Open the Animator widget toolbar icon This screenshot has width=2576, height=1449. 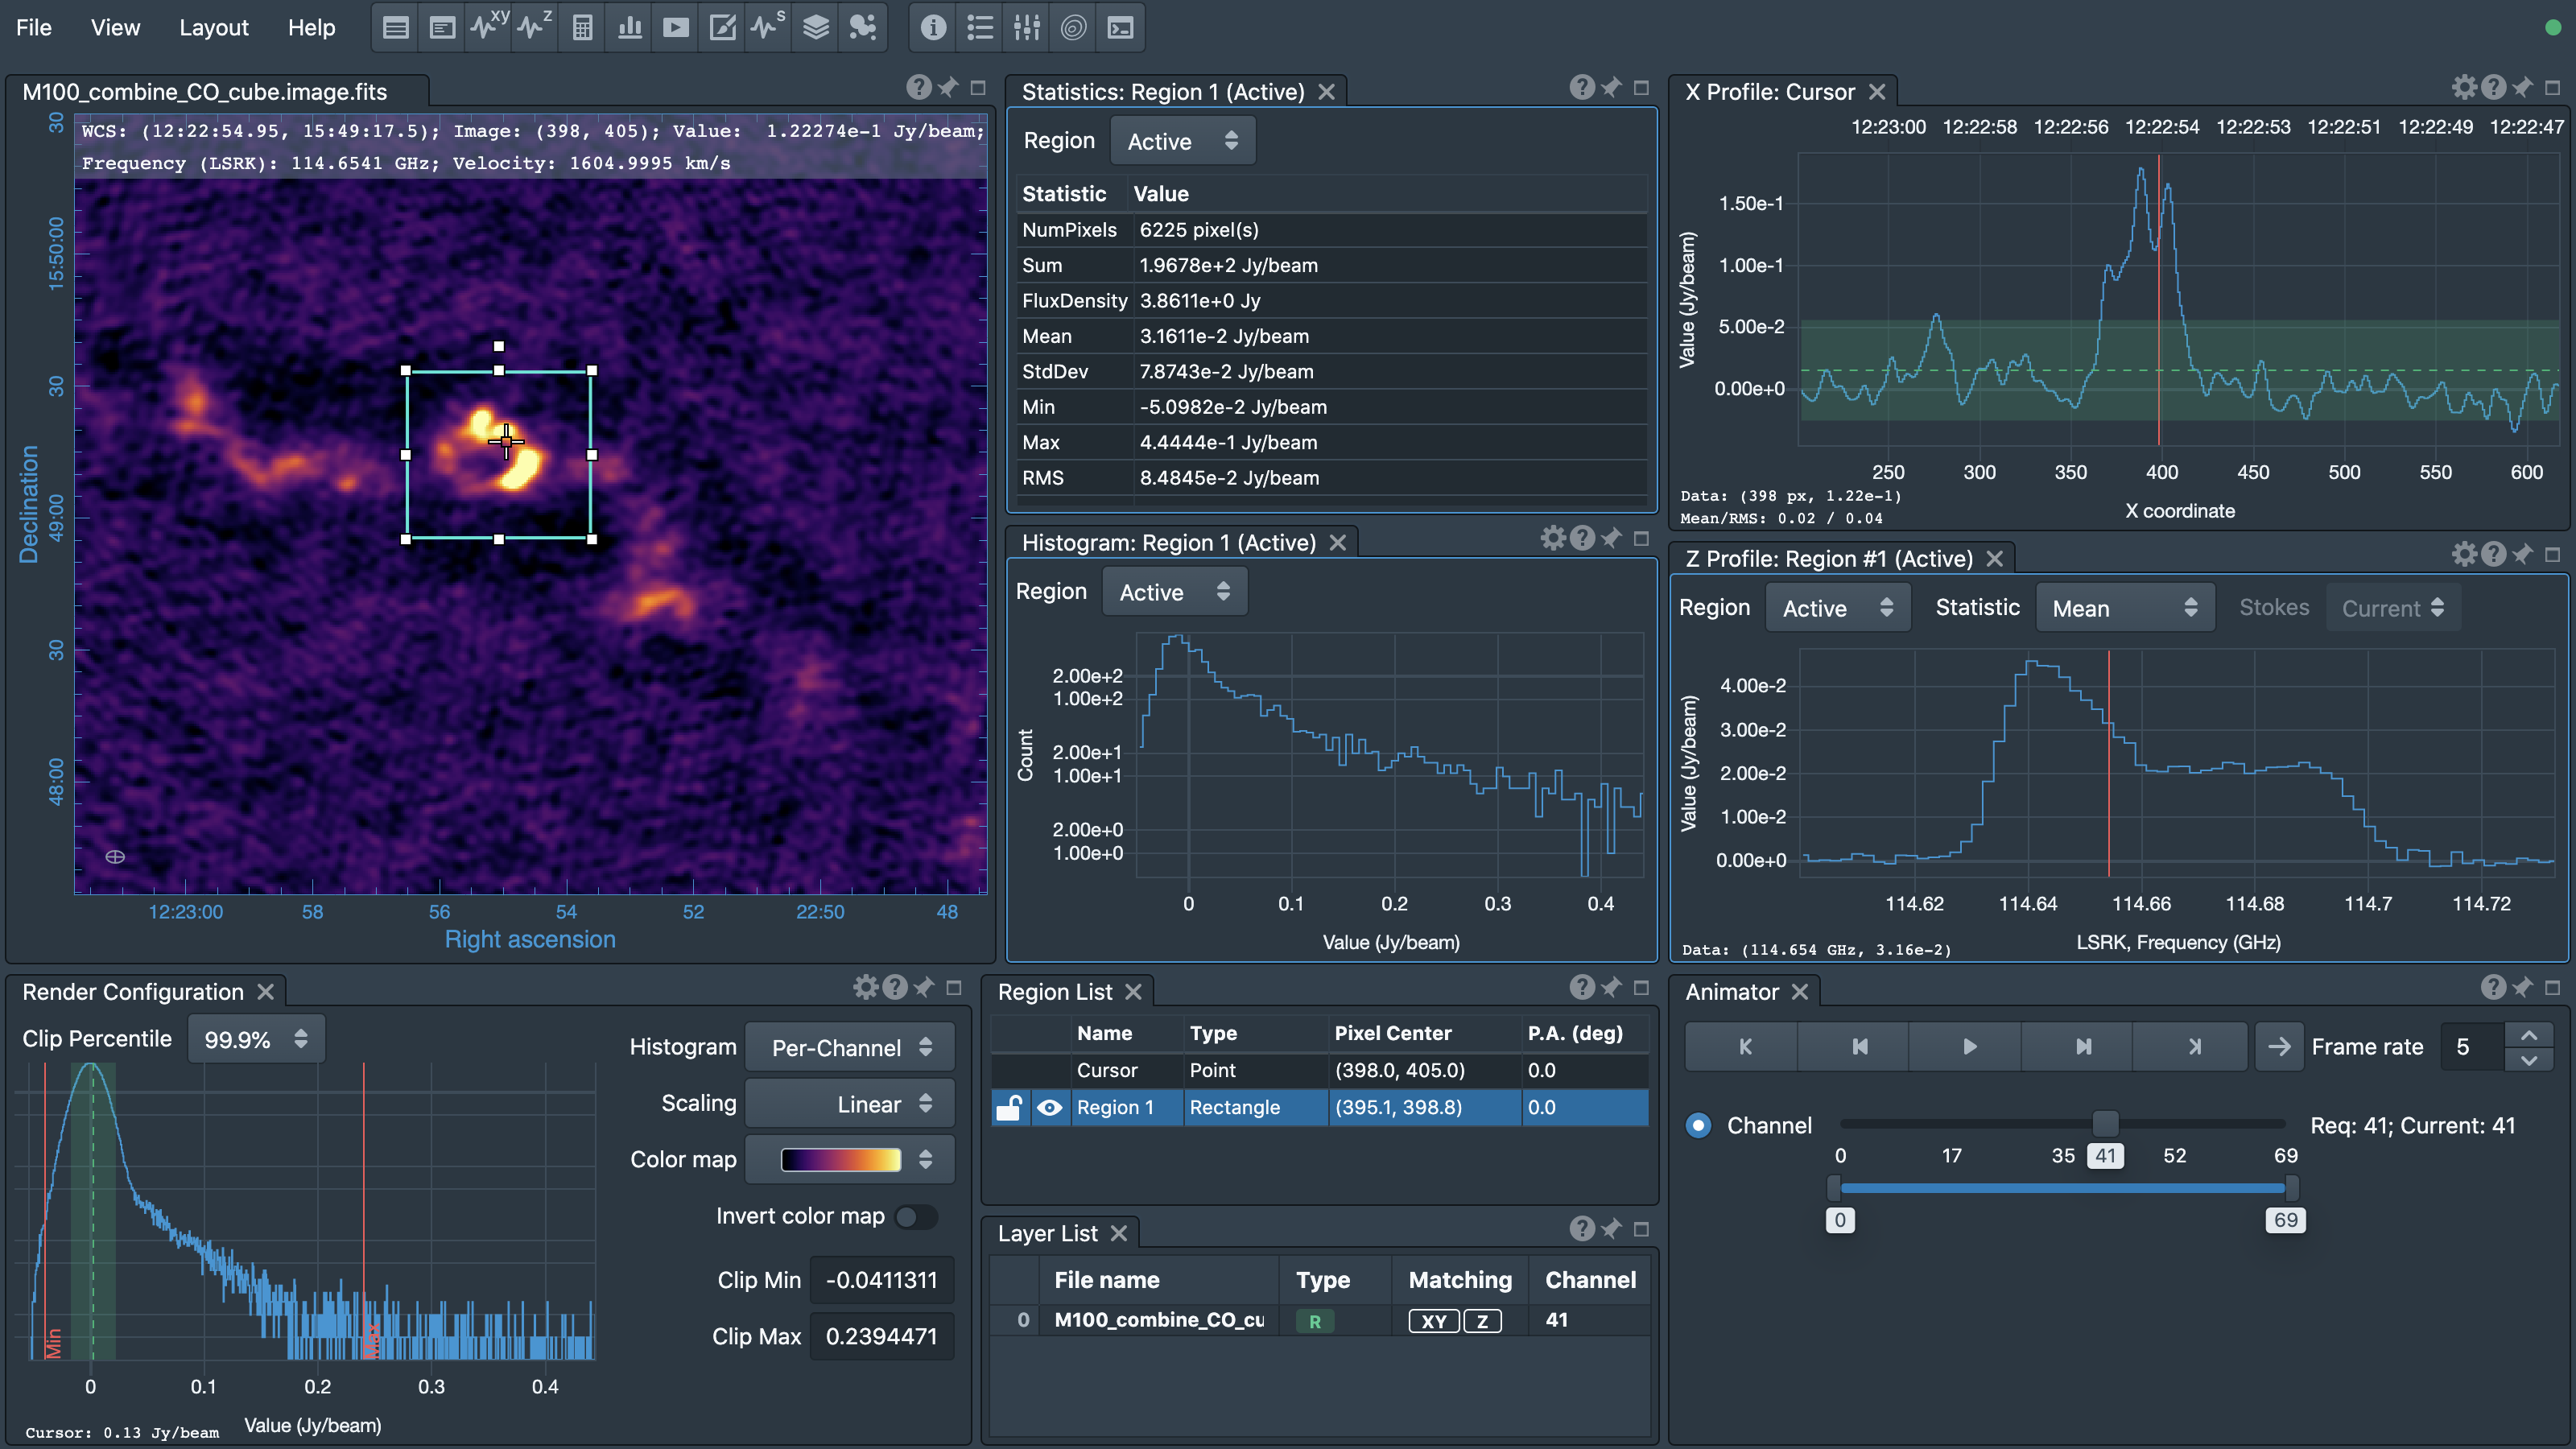click(x=676, y=28)
